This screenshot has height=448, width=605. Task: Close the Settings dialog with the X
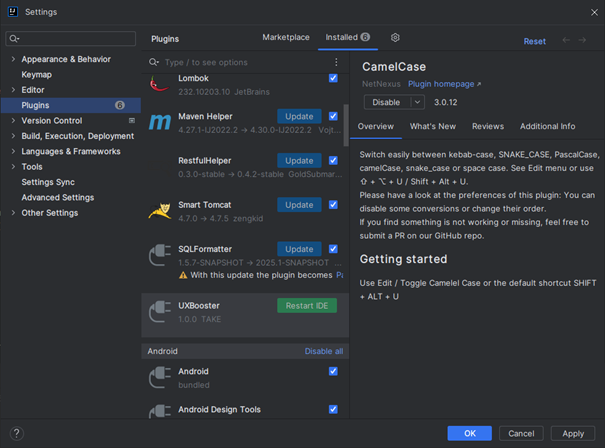click(594, 12)
